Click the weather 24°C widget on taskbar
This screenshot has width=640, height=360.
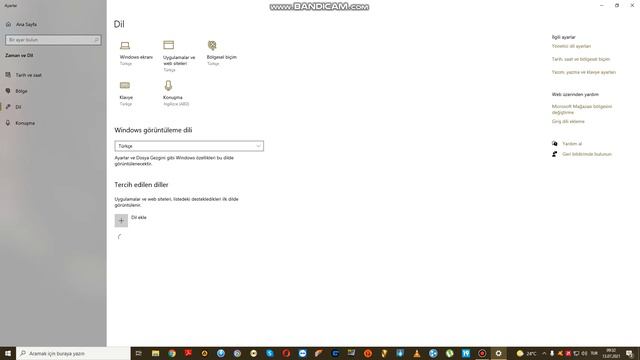click(527, 353)
